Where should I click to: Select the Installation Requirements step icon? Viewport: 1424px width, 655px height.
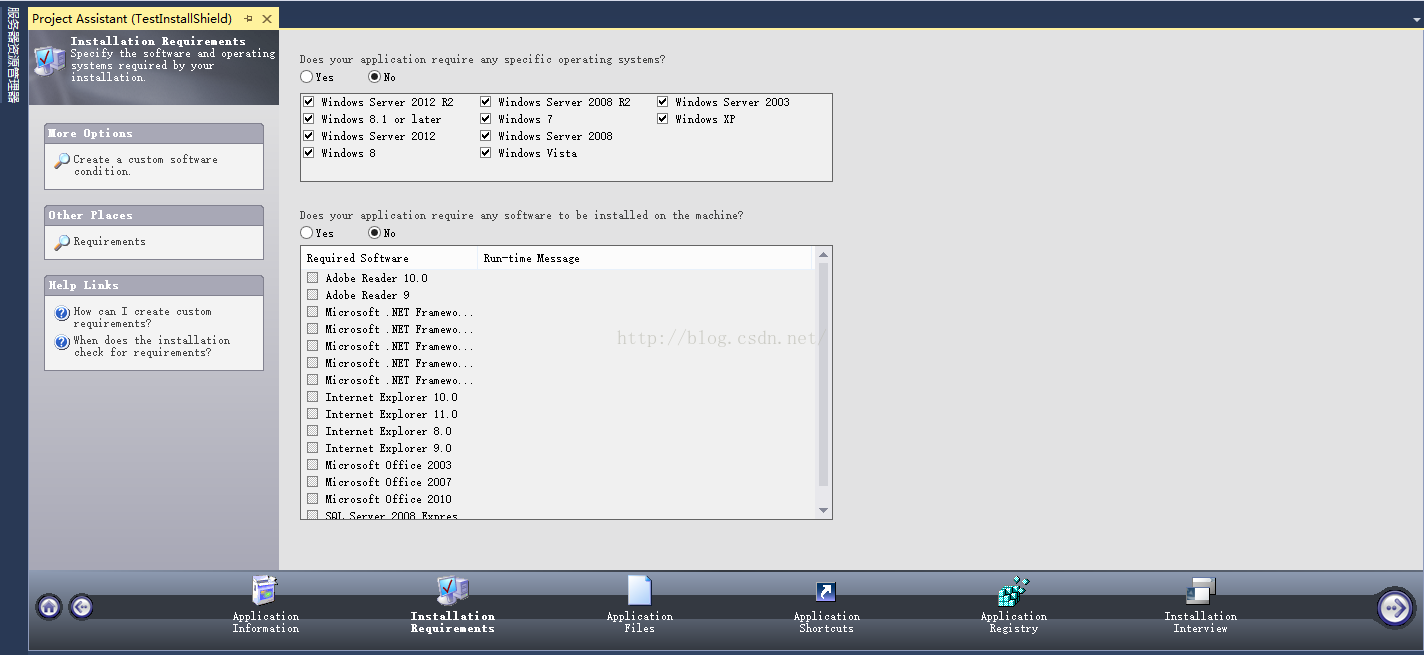pyautogui.click(x=453, y=590)
